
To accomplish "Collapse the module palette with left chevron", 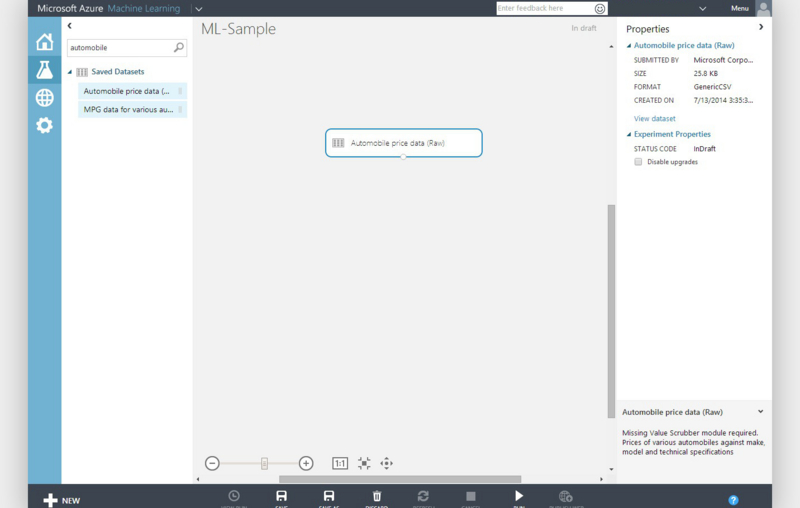I will pyautogui.click(x=70, y=26).
